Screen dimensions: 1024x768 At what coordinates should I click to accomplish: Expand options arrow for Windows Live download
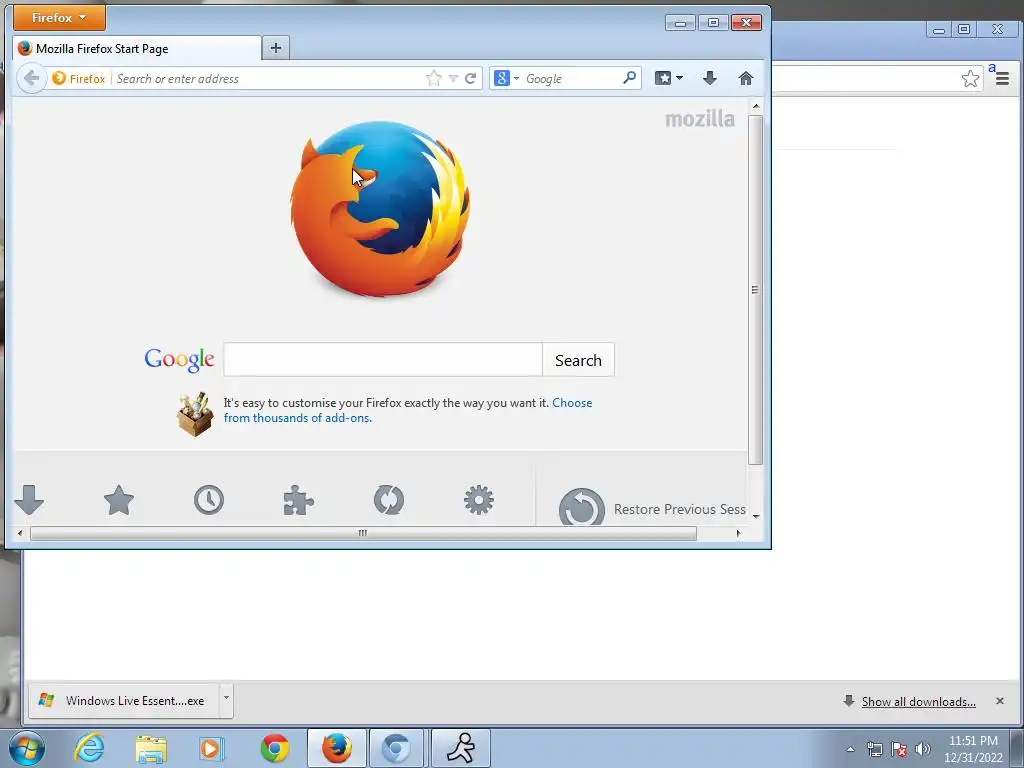[x=226, y=701]
